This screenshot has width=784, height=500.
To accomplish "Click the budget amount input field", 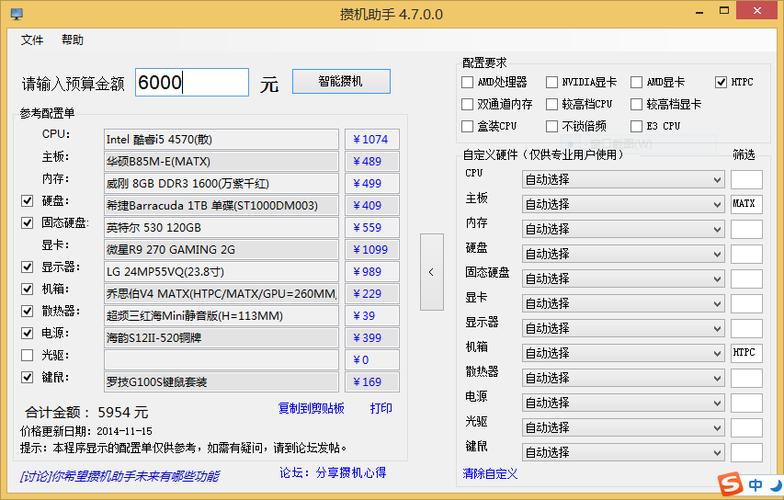I will click(191, 83).
